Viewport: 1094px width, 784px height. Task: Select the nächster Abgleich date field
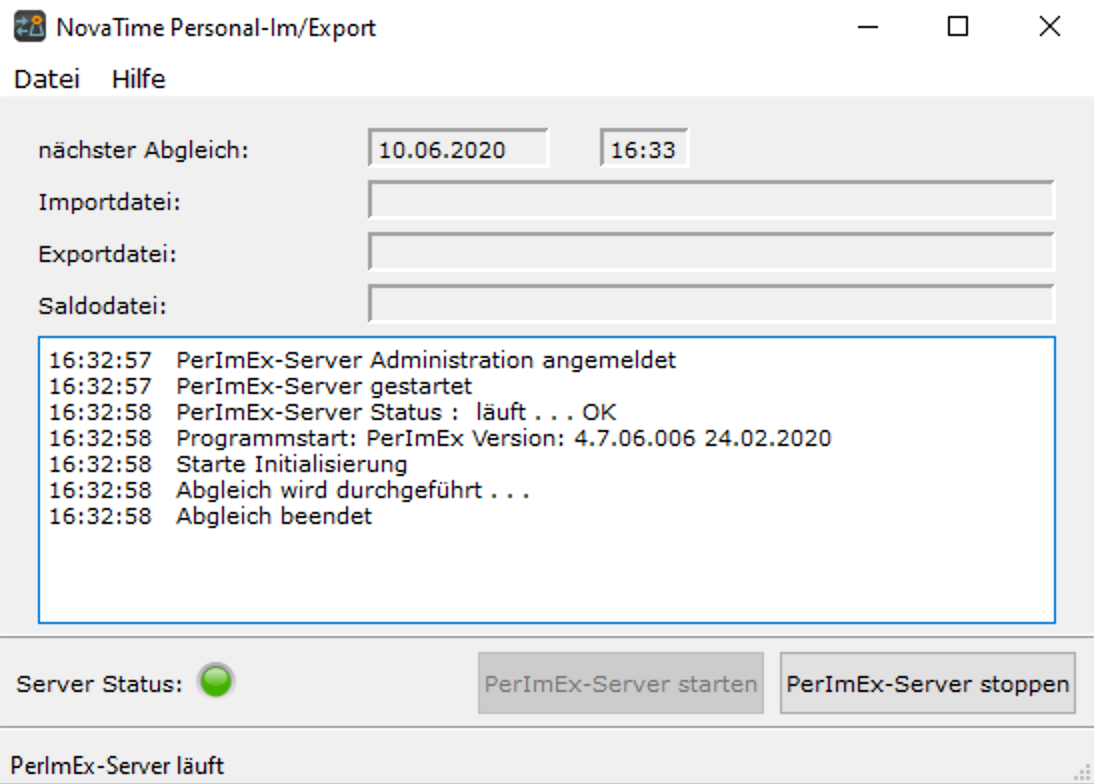pos(458,149)
